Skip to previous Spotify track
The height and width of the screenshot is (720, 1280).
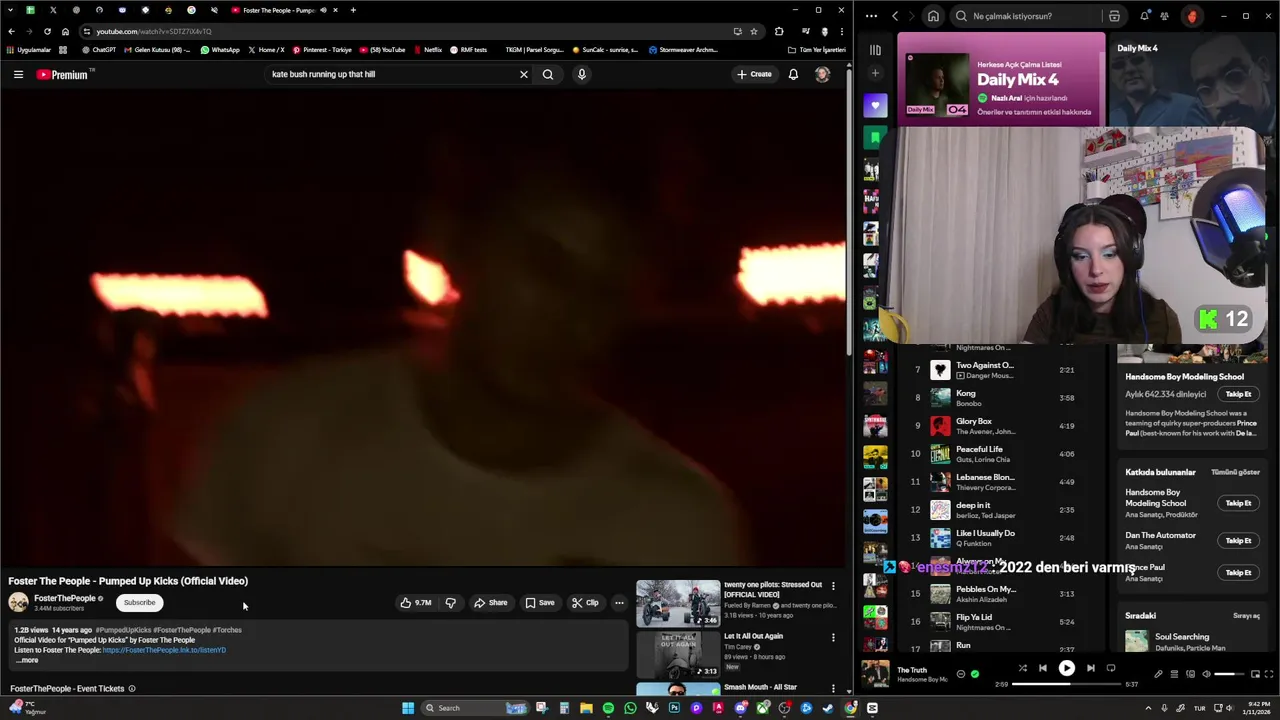1042,668
